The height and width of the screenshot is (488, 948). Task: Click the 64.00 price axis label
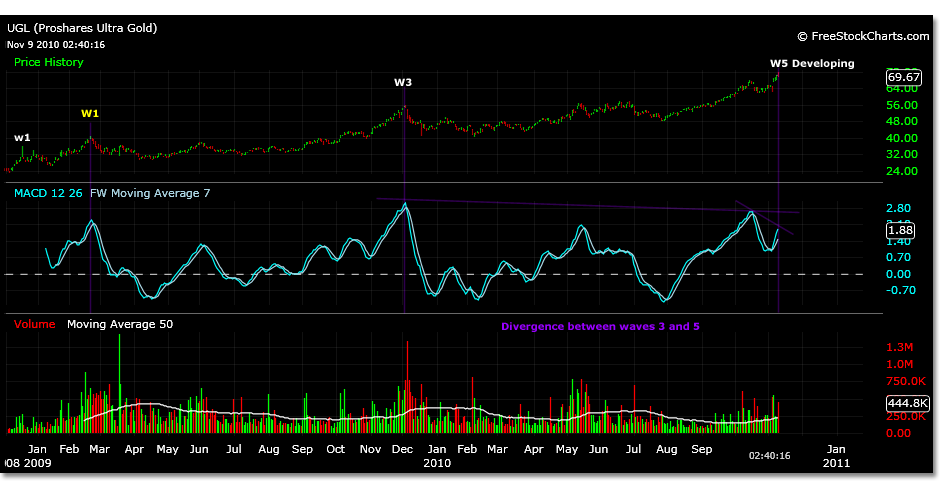(x=902, y=89)
